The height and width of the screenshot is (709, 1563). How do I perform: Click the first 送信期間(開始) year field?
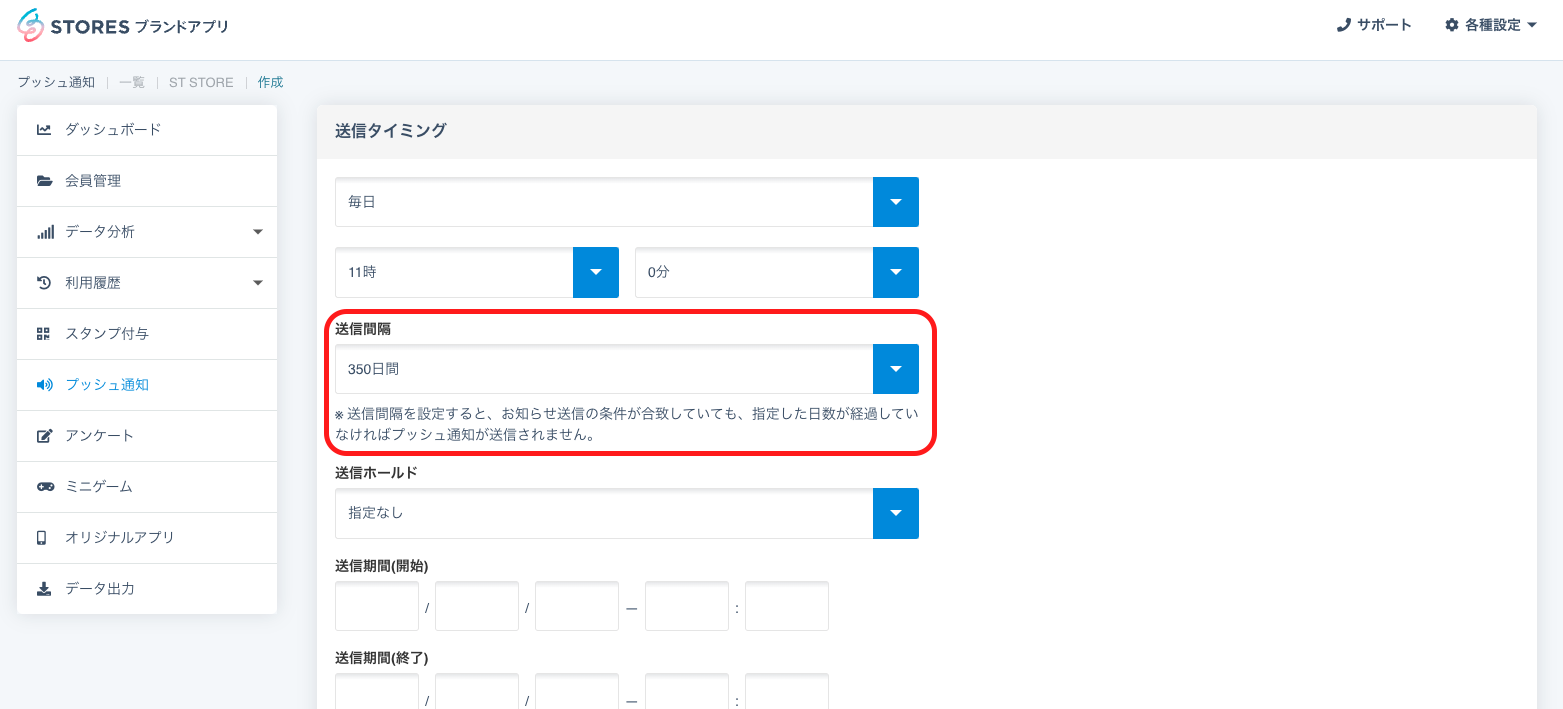pos(377,606)
